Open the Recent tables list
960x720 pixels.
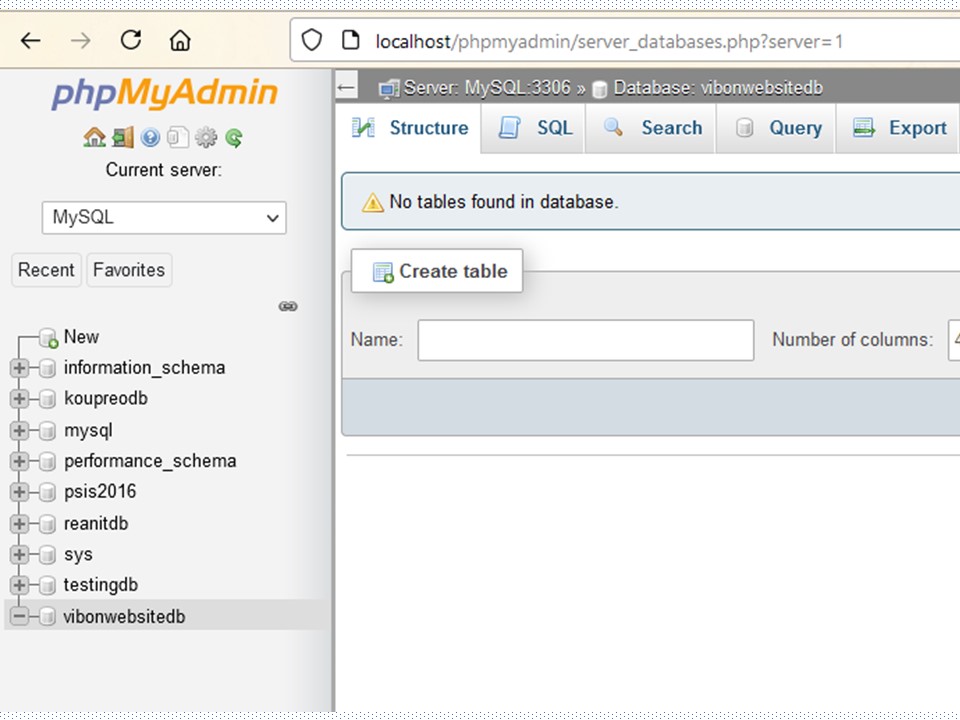(46, 270)
